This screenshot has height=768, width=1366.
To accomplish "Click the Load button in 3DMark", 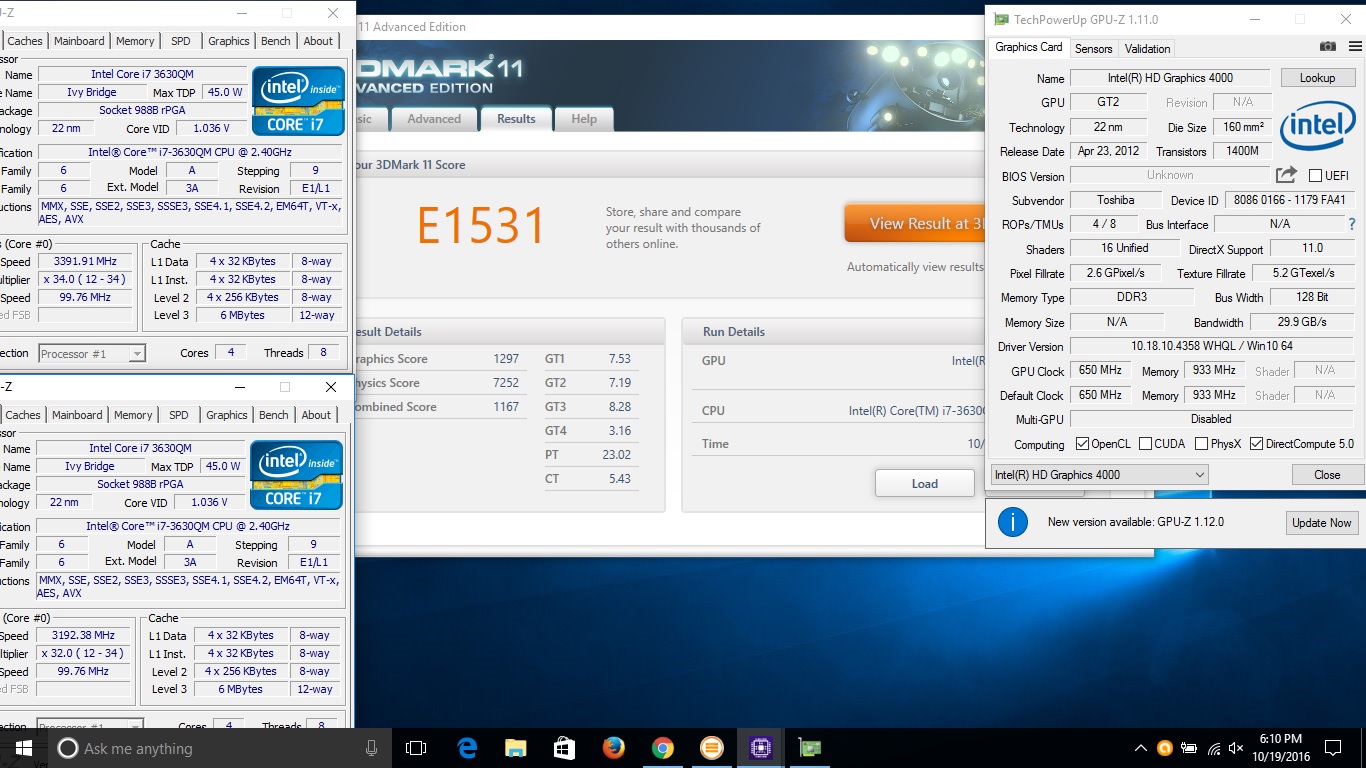I will pyautogui.click(x=924, y=484).
